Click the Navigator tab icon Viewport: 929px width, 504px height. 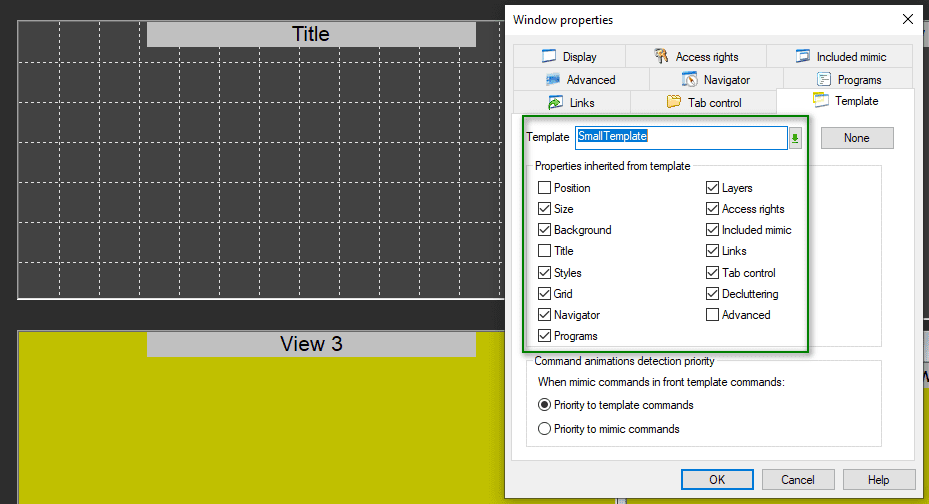(x=689, y=80)
